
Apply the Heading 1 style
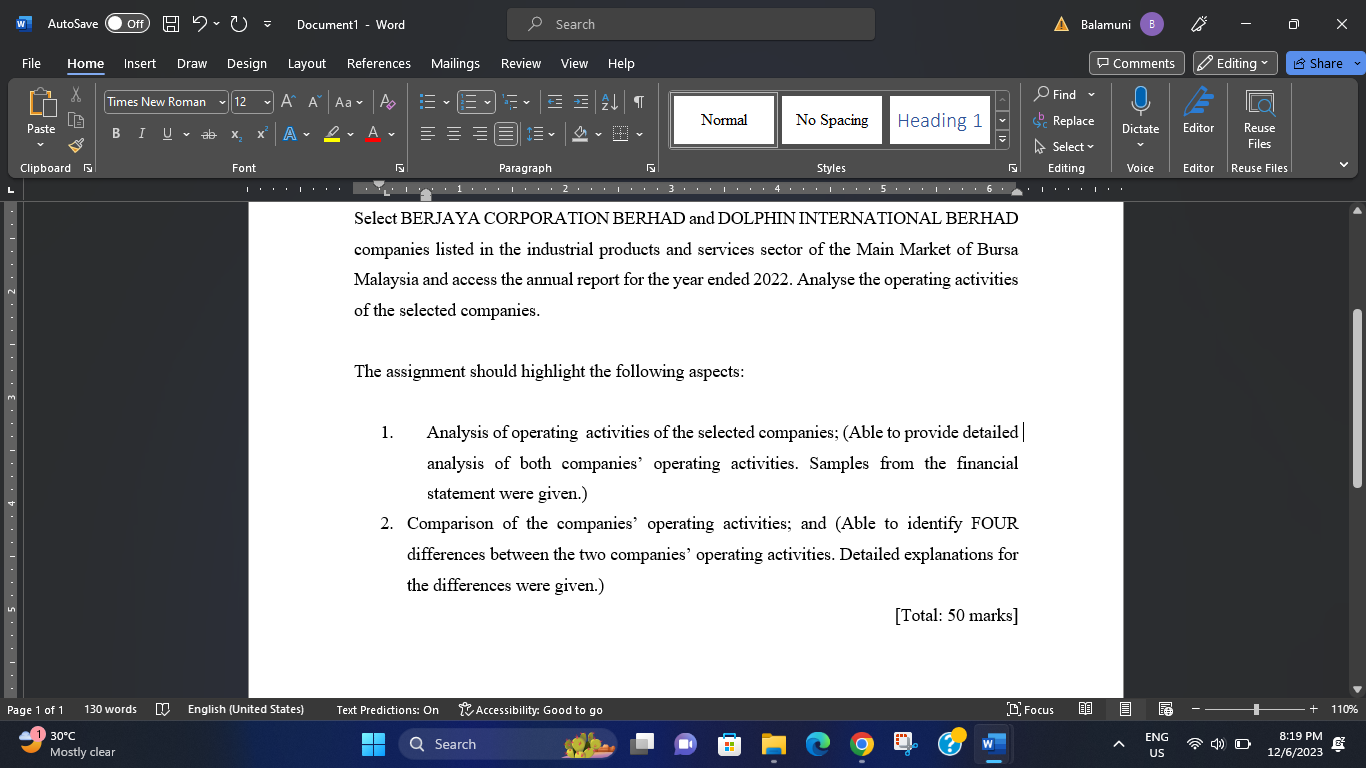coord(939,119)
